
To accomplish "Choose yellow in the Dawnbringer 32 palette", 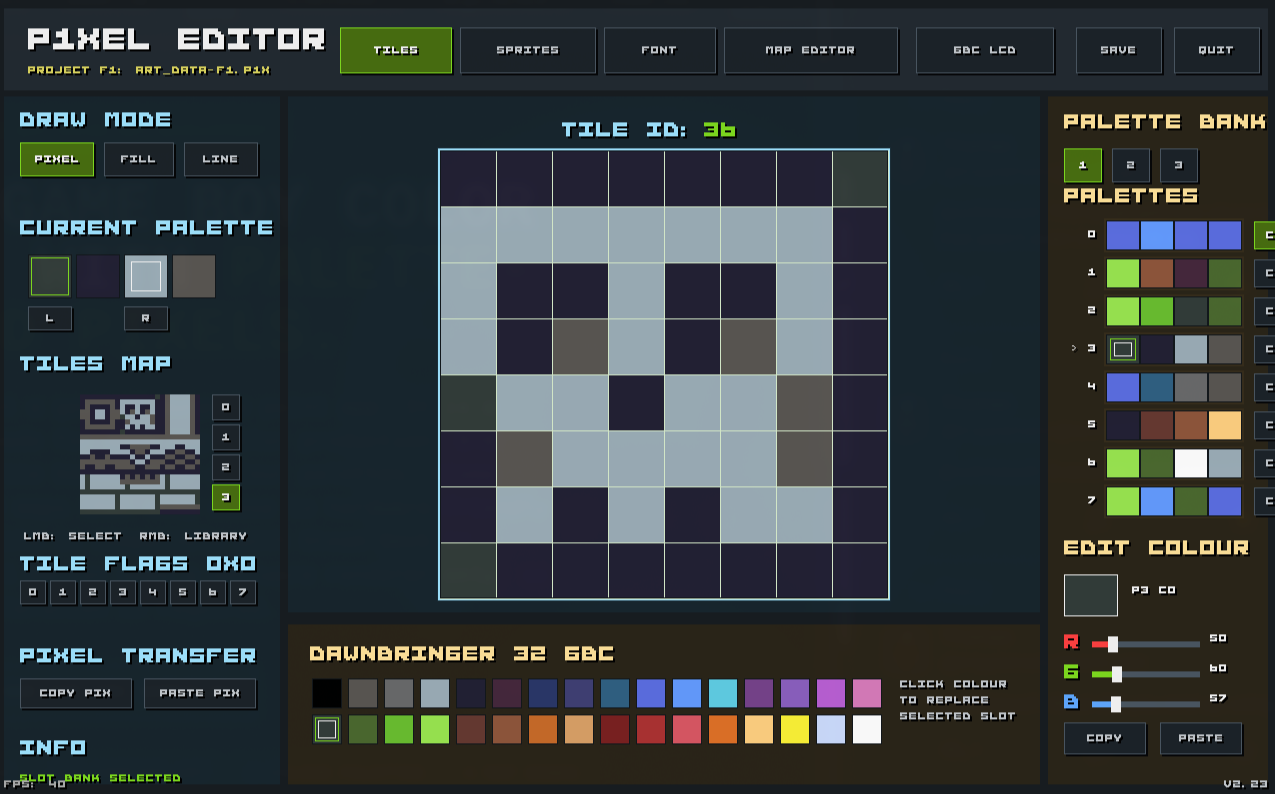I will pos(795,729).
